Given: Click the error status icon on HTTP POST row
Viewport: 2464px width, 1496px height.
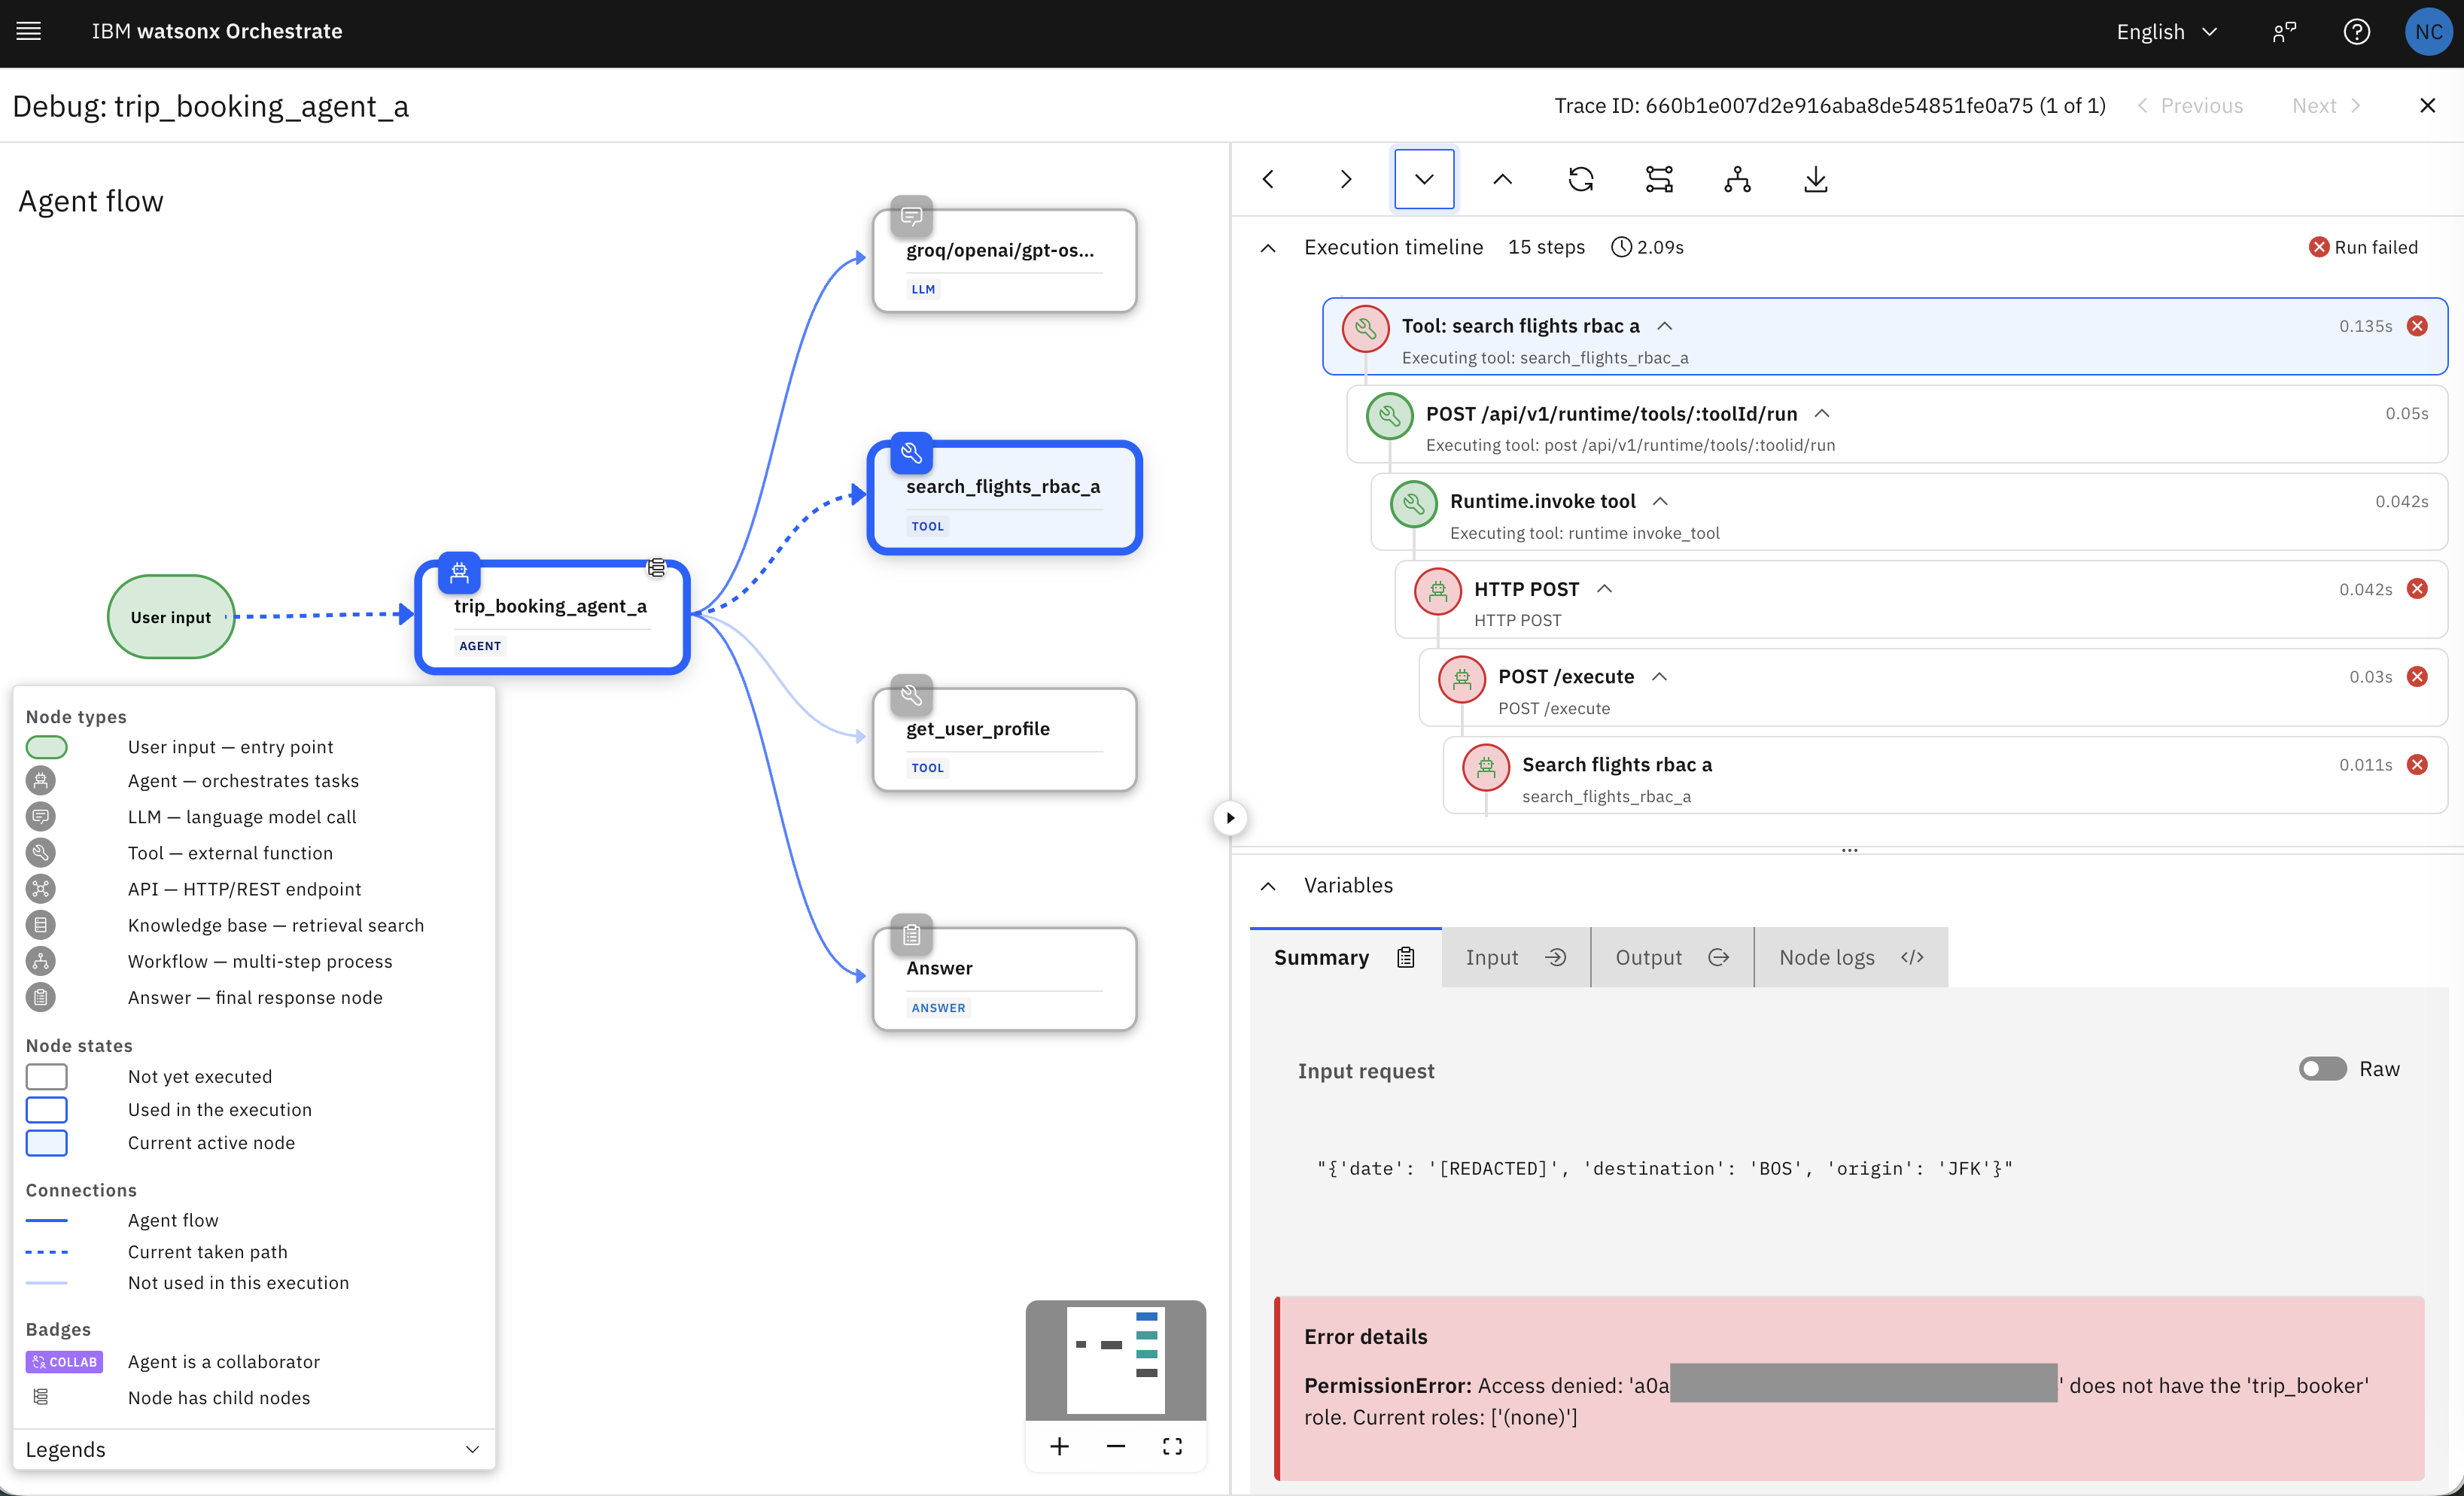Looking at the screenshot, I should 2417,589.
